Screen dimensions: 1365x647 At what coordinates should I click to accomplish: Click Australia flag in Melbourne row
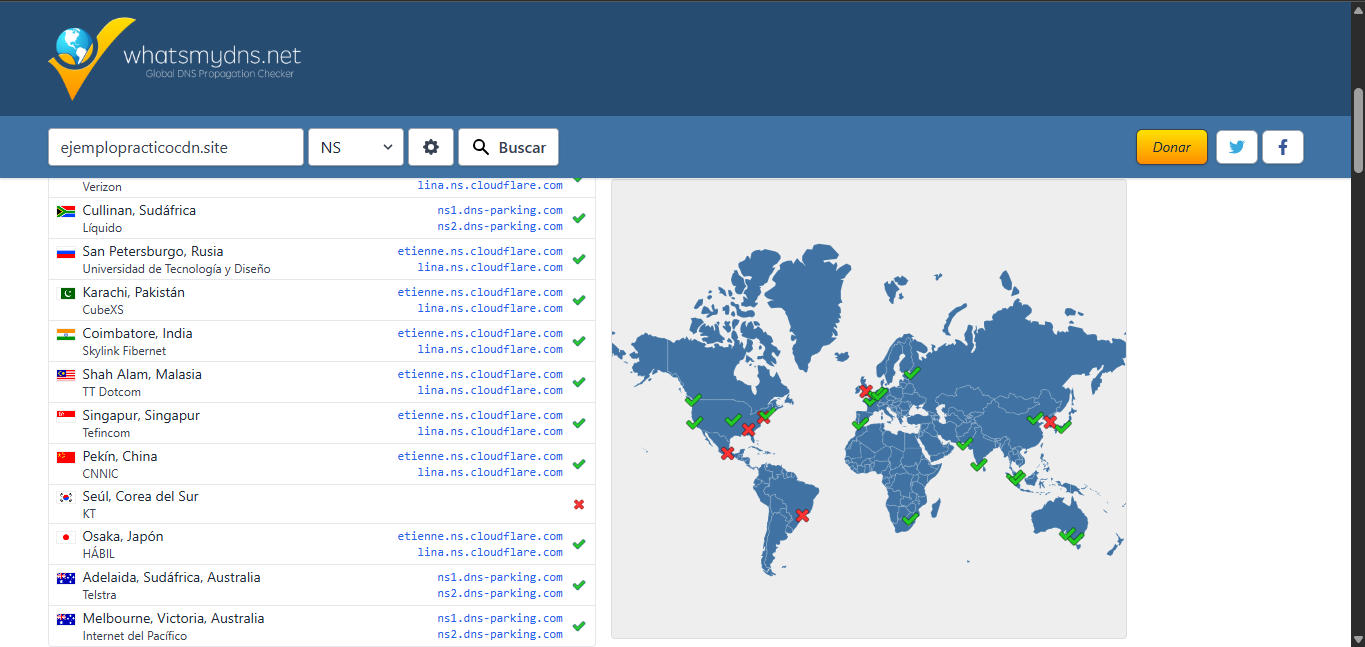pos(66,619)
